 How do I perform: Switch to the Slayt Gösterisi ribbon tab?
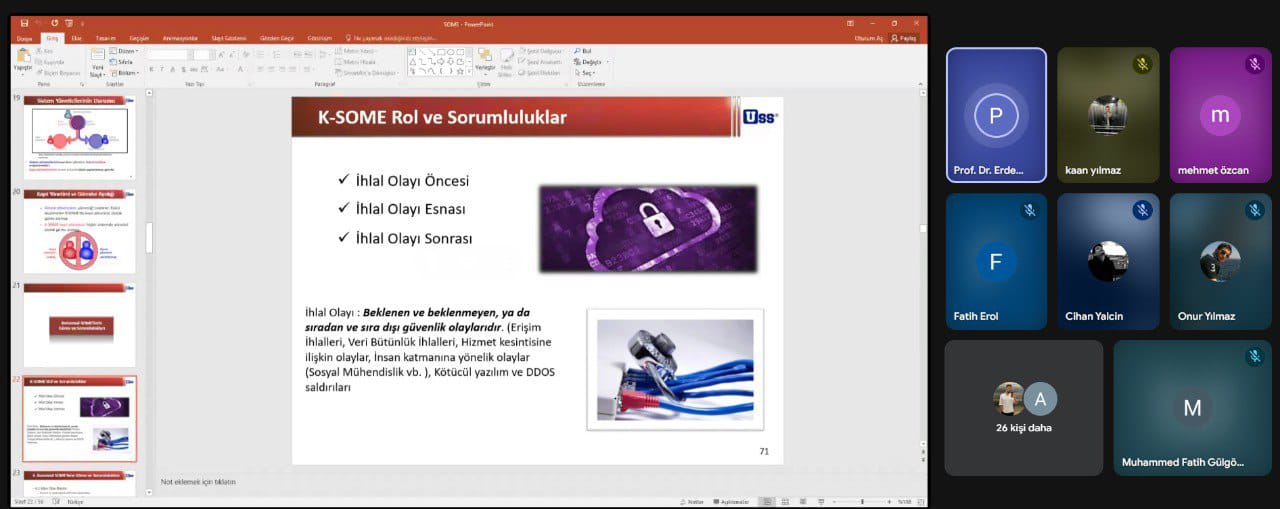click(x=229, y=38)
